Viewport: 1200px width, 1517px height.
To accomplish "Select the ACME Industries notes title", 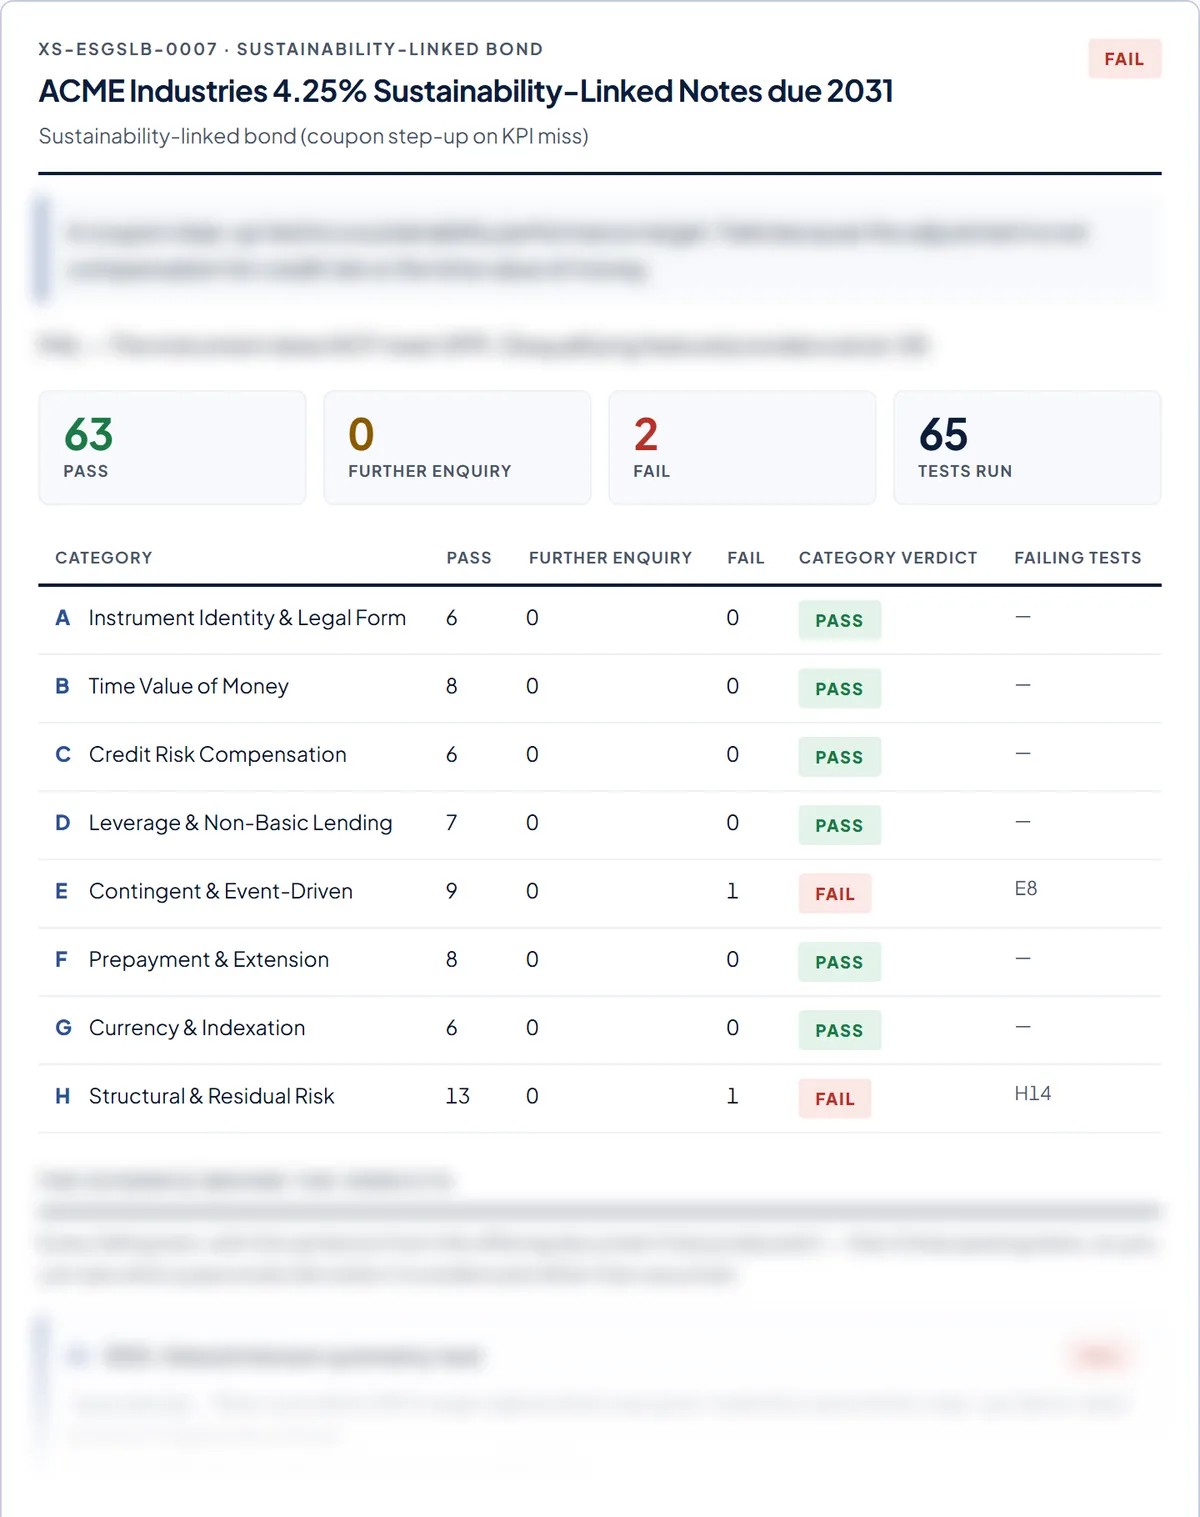I will coord(466,91).
